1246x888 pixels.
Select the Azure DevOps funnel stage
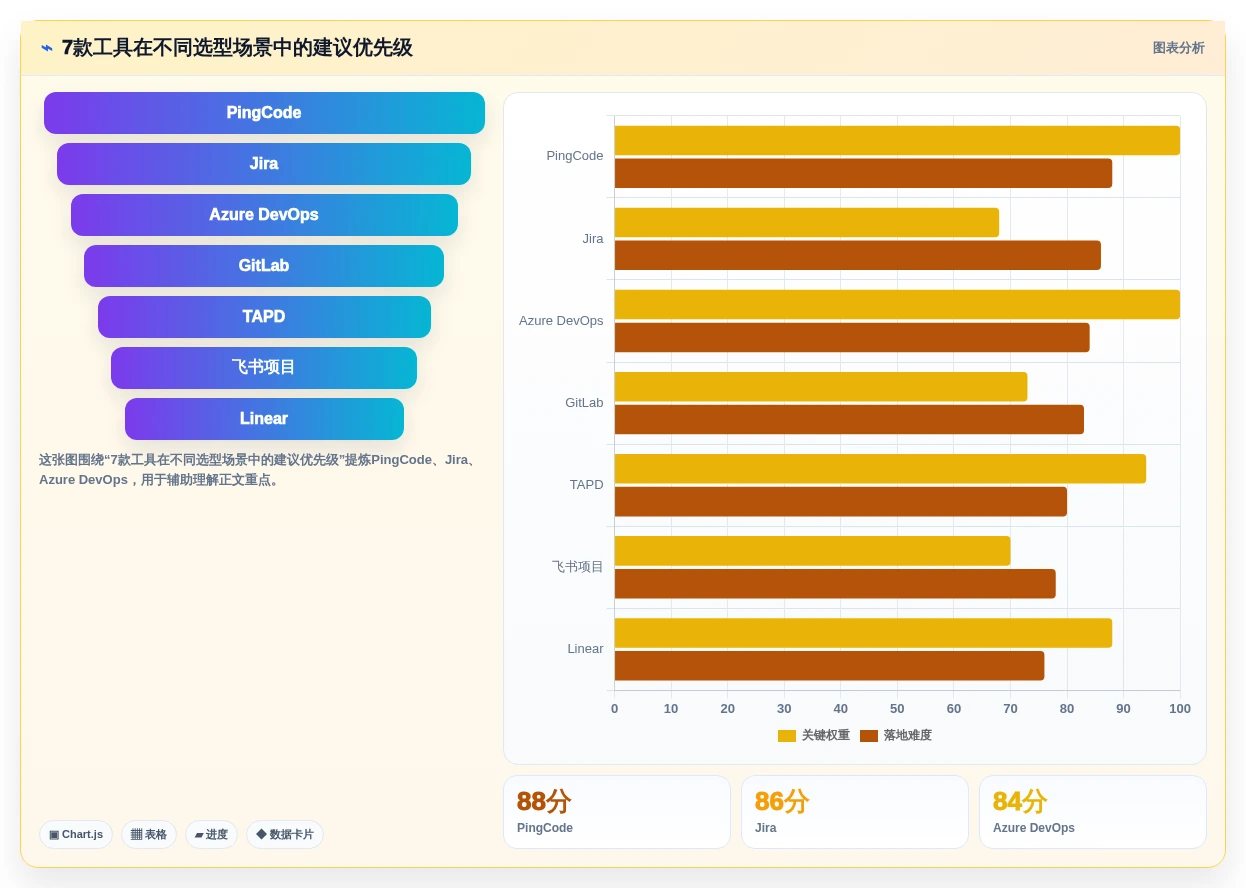pos(264,215)
